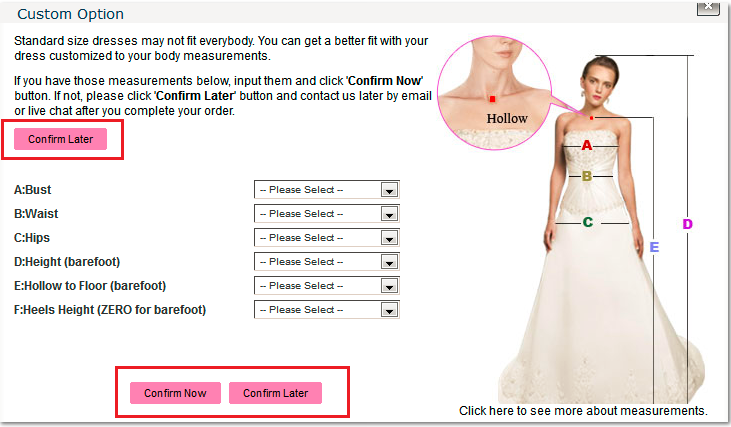
Task: Click the B waist marker on the model
Action: (x=587, y=176)
